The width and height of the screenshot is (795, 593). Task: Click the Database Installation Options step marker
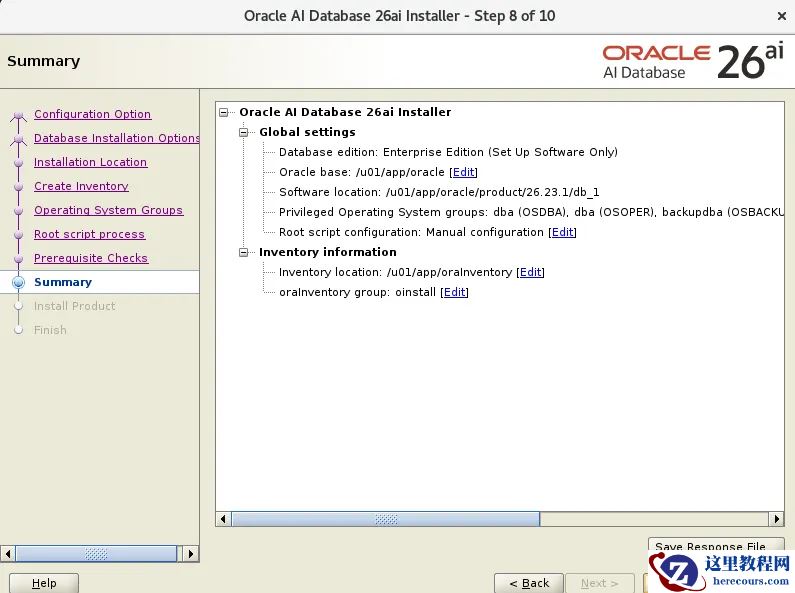(x=19, y=140)
